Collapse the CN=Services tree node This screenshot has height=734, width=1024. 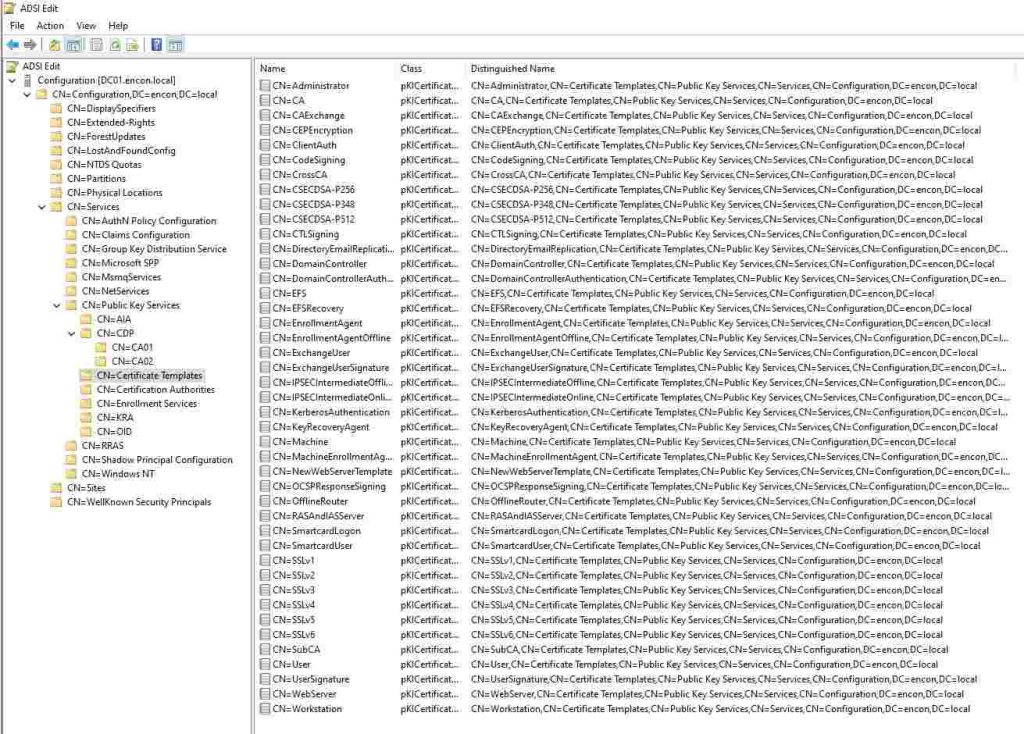click(42, 207)
